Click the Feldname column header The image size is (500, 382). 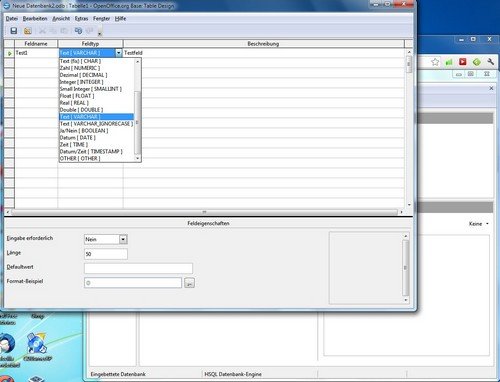(x=36, y=44)
